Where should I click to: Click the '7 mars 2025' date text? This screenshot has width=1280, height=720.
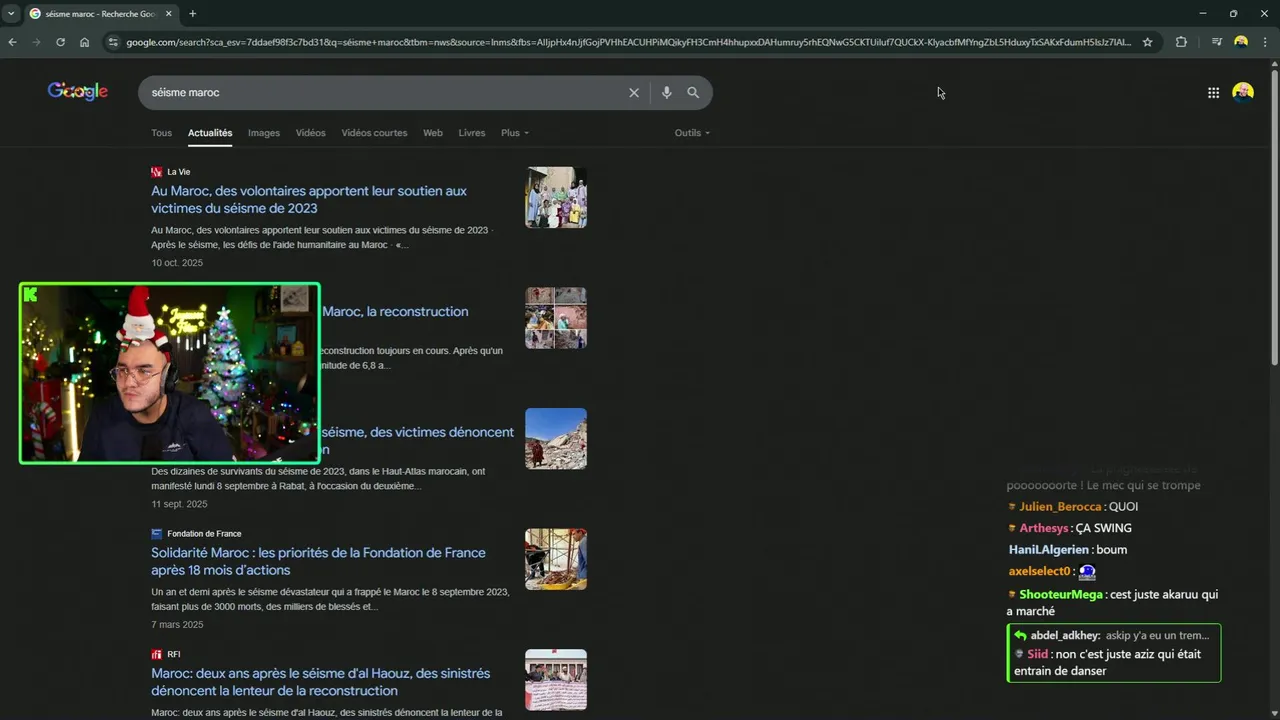pyautogui.click(x=177, y=625)
